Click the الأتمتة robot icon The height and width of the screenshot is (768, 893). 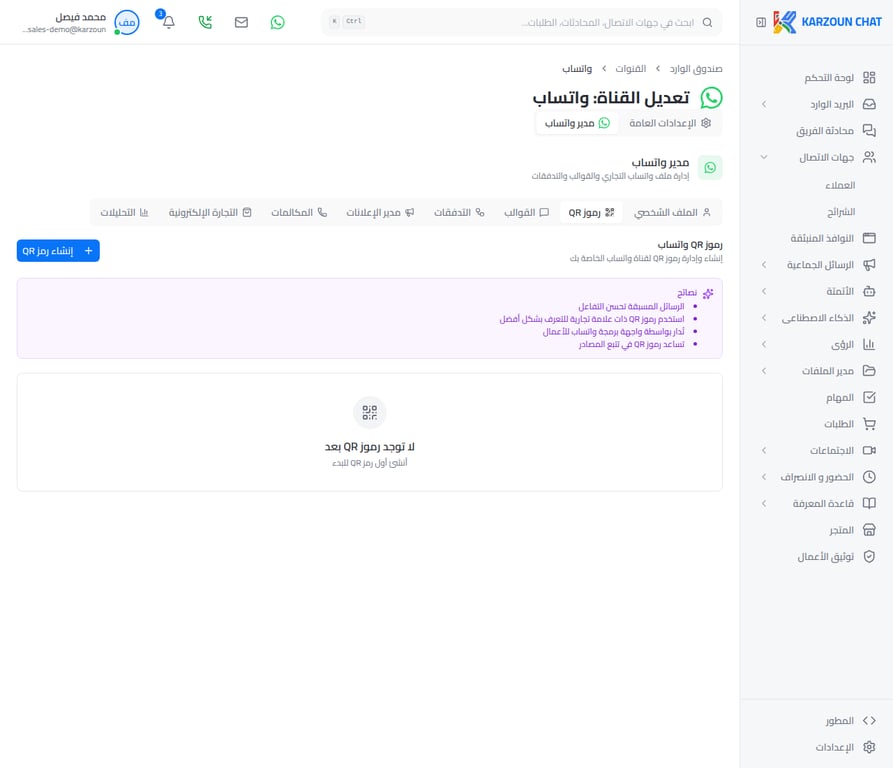point(869,291)
